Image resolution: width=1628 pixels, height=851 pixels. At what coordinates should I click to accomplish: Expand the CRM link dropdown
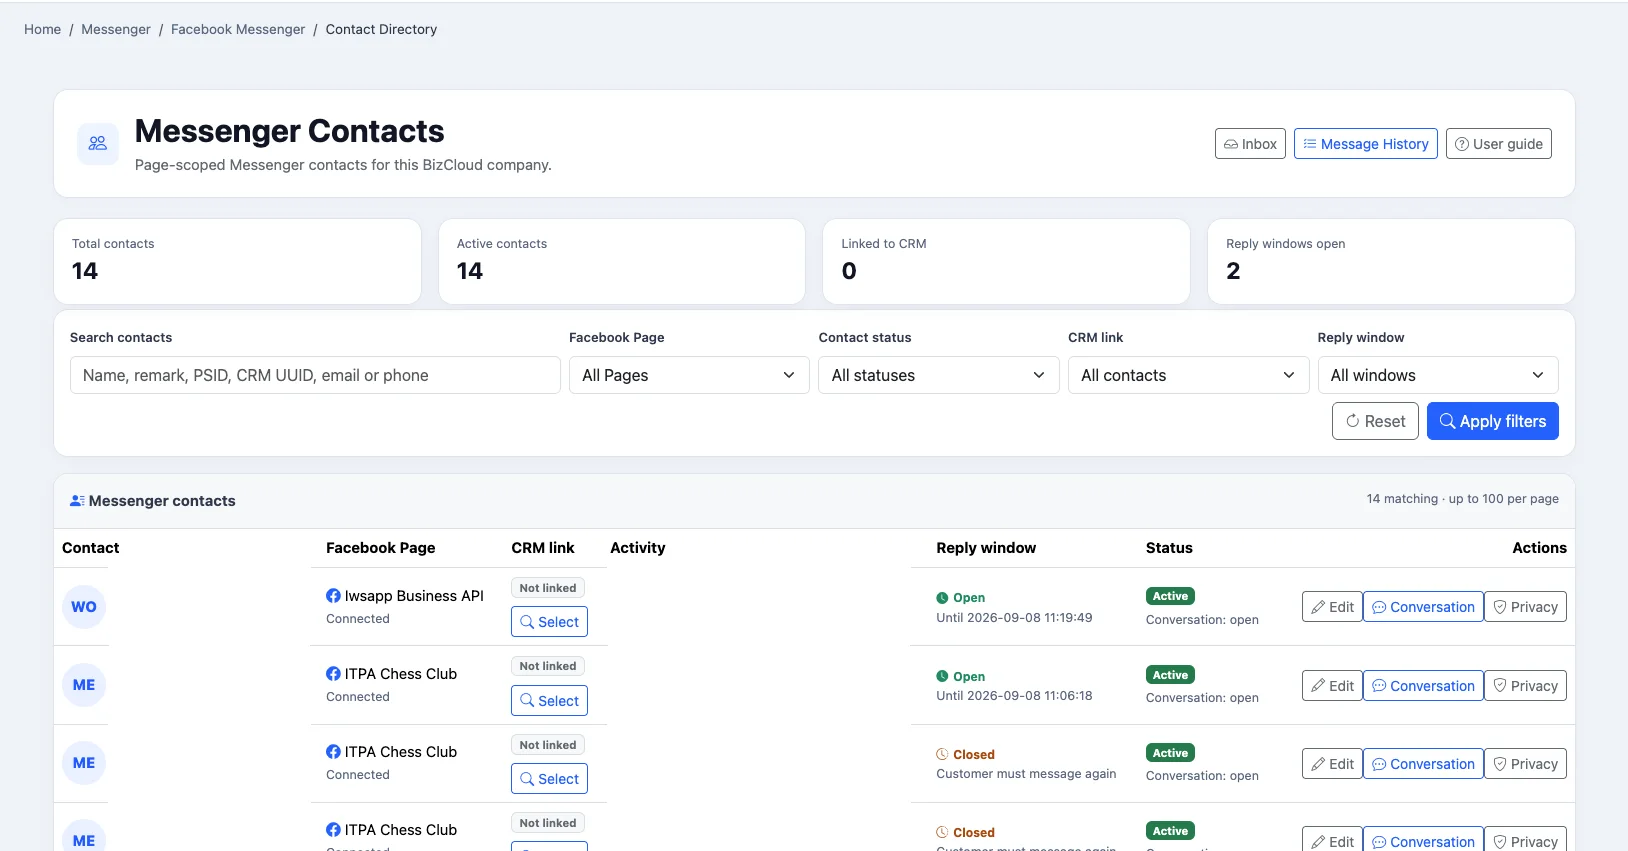tap(1188, 375)
